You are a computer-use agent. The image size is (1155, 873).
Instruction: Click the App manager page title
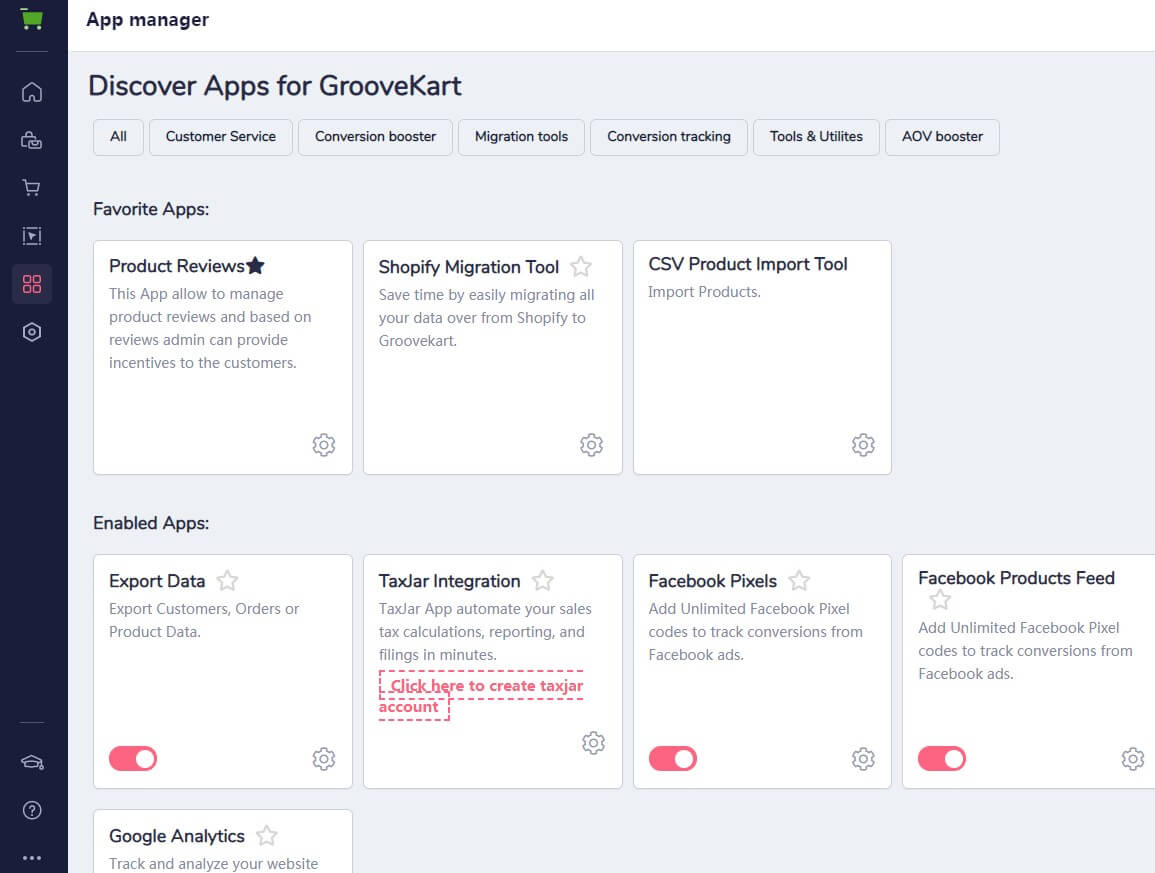tap(147, 20)
